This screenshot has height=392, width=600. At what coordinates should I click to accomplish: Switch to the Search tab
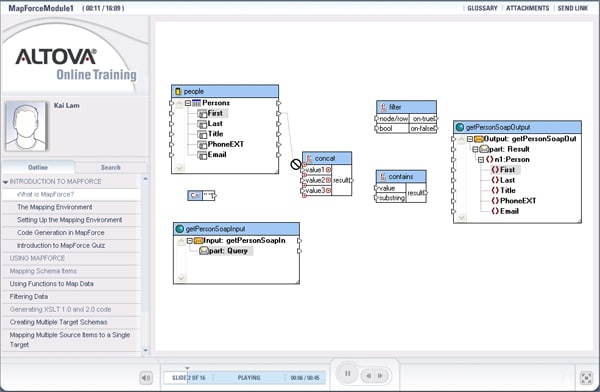[x=111, y=167]
